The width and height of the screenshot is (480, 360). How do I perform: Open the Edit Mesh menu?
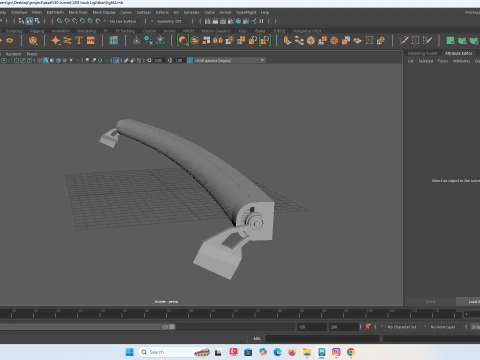point(55,12)
